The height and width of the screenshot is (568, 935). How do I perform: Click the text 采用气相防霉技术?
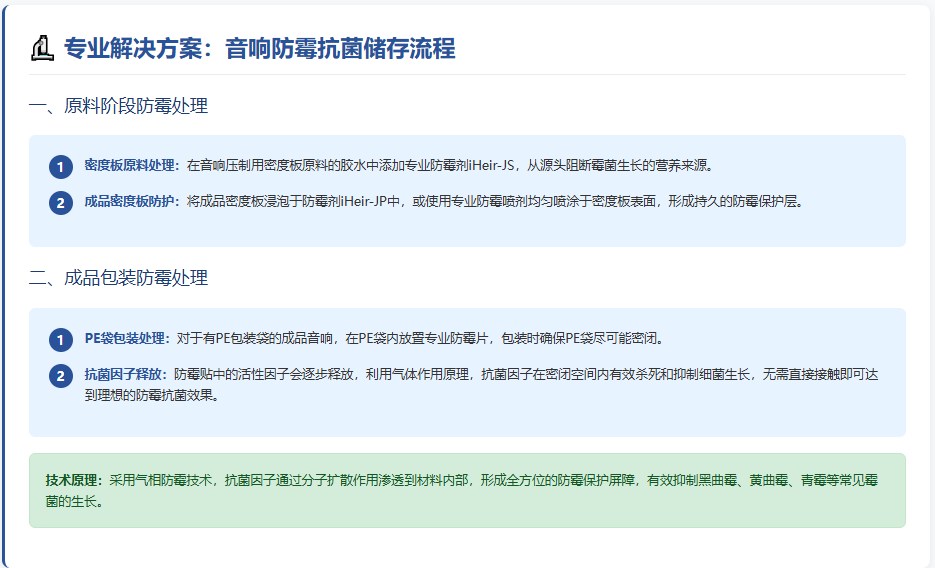(x=160, y=480)
